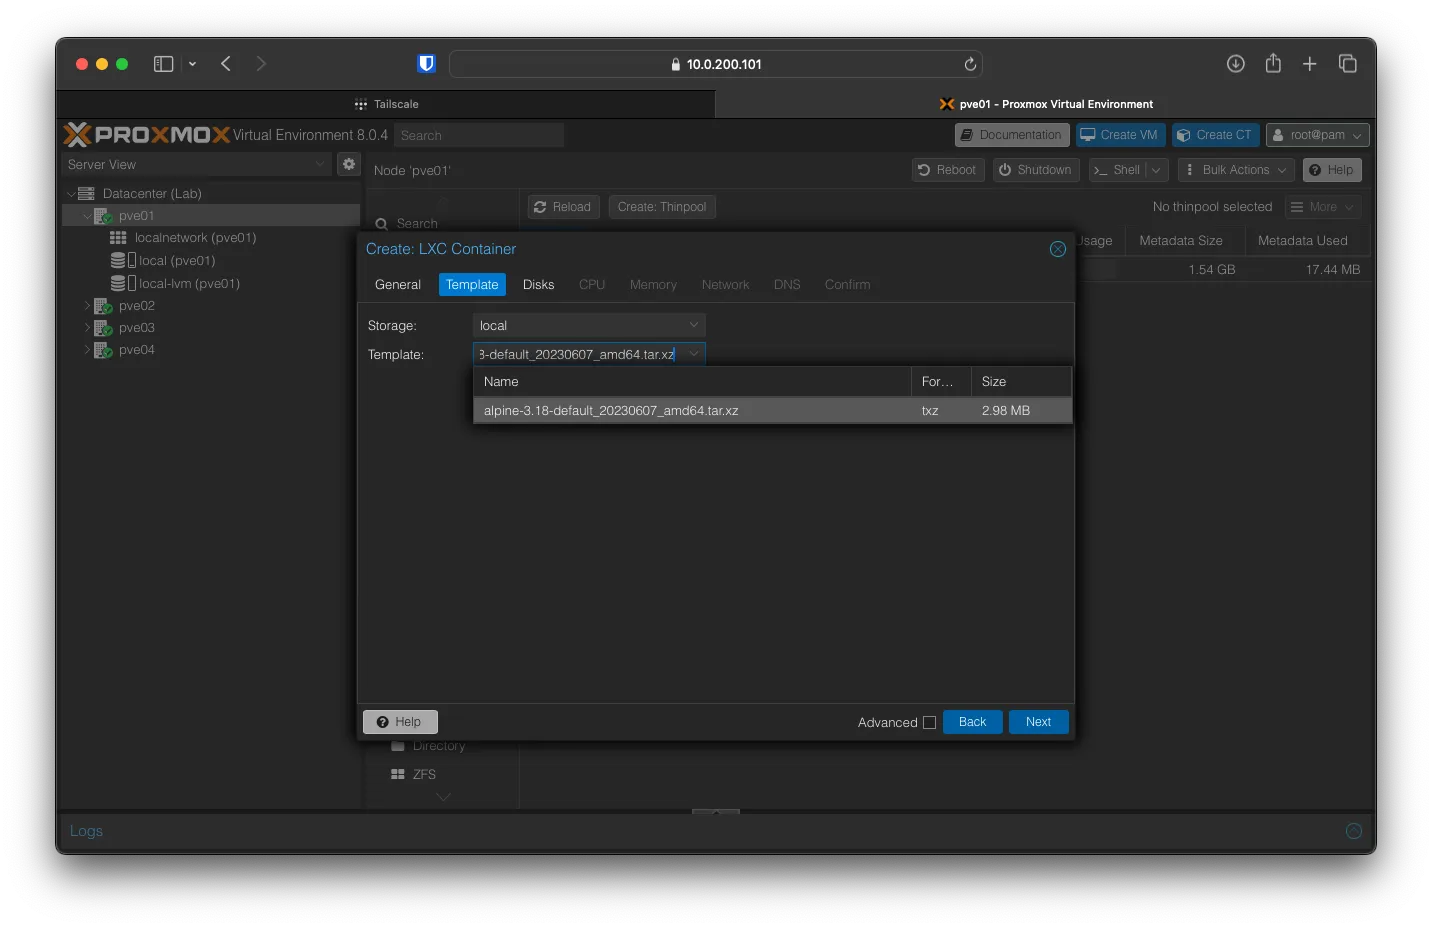Open a new tab with the plus icon

click(x=1309, y=64)
